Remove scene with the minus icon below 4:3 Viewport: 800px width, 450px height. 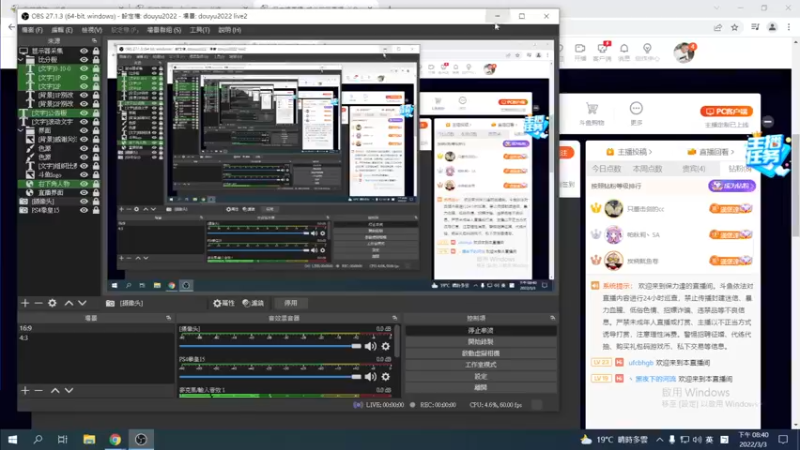click(x=38, y=390)
